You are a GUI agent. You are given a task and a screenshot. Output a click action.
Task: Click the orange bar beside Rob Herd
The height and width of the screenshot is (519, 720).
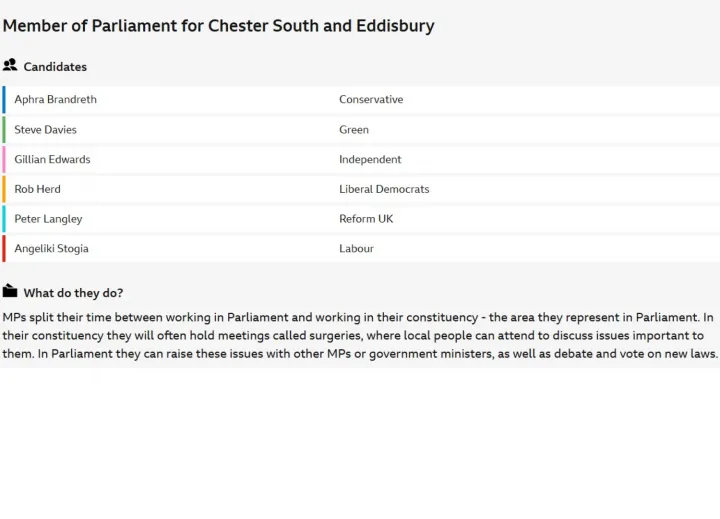click(4, 189)
